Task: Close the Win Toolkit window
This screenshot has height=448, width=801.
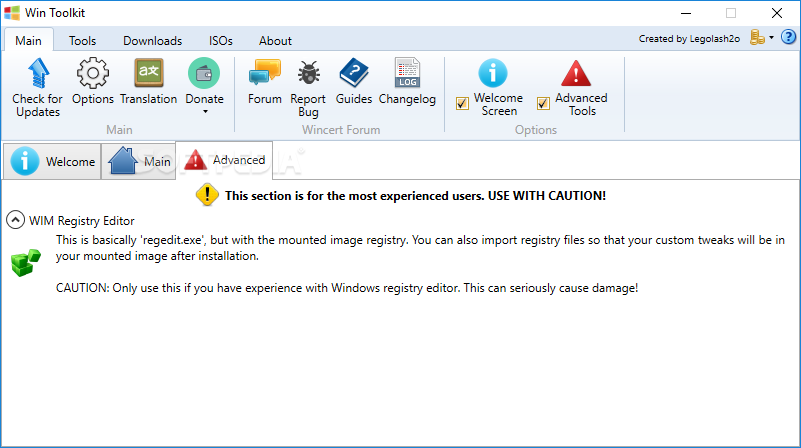Action: tap(777, 13)
